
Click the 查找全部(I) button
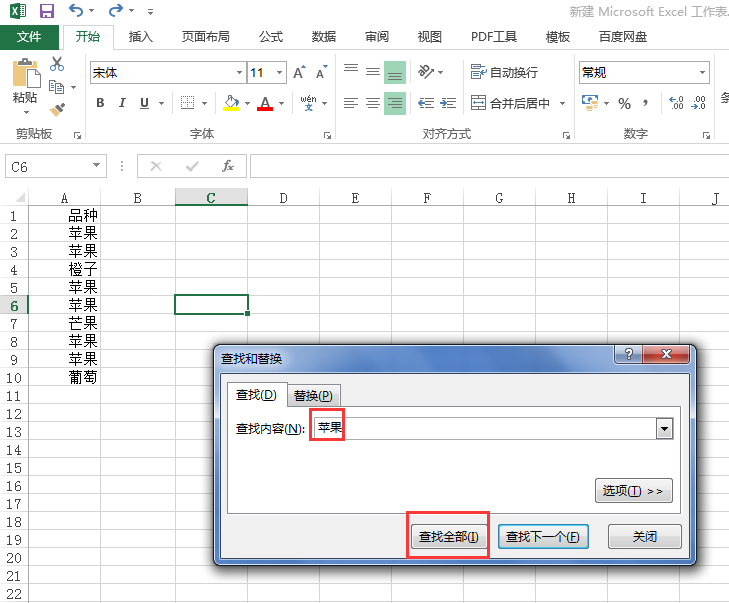click(449, 537)
